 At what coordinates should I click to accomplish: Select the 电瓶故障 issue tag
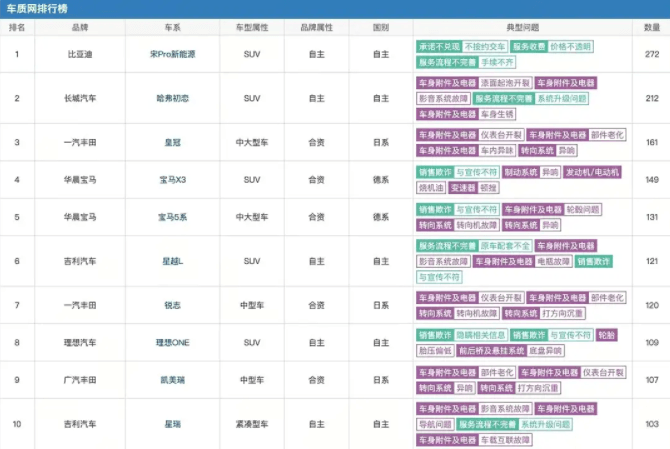tap(554, 261)
